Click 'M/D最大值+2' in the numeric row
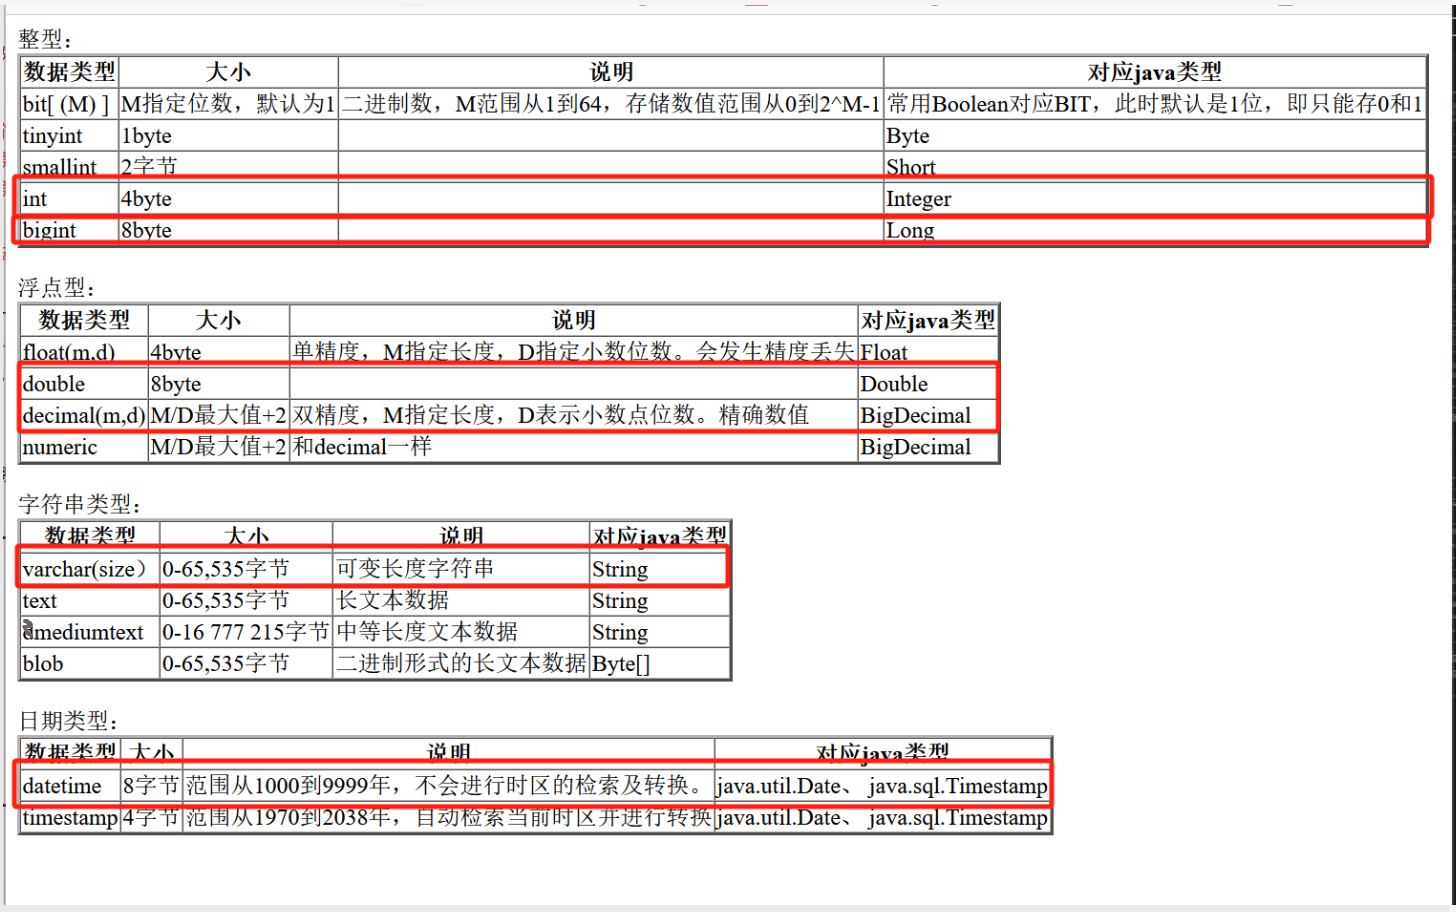 click(219, 447)
